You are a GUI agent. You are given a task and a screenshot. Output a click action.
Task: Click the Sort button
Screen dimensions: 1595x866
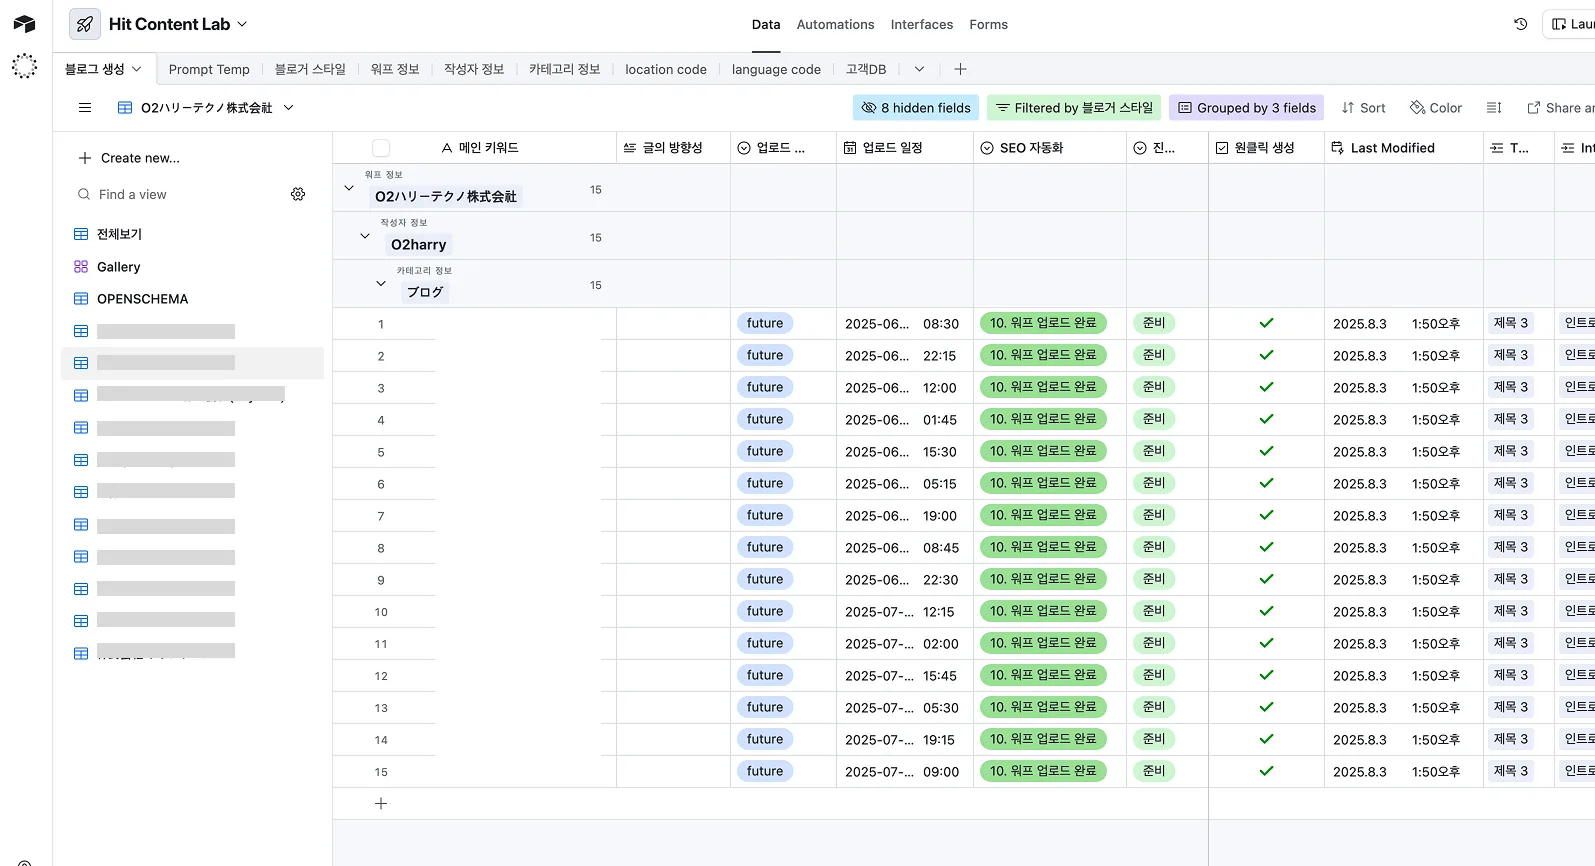[1363, 108]
